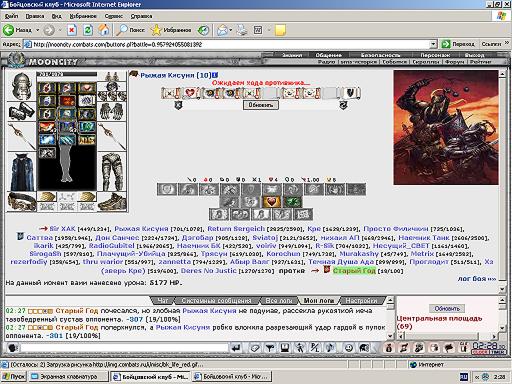512x384 pixels.
Task: Open the game's Безопасность menu
Action: click(380, 55)
